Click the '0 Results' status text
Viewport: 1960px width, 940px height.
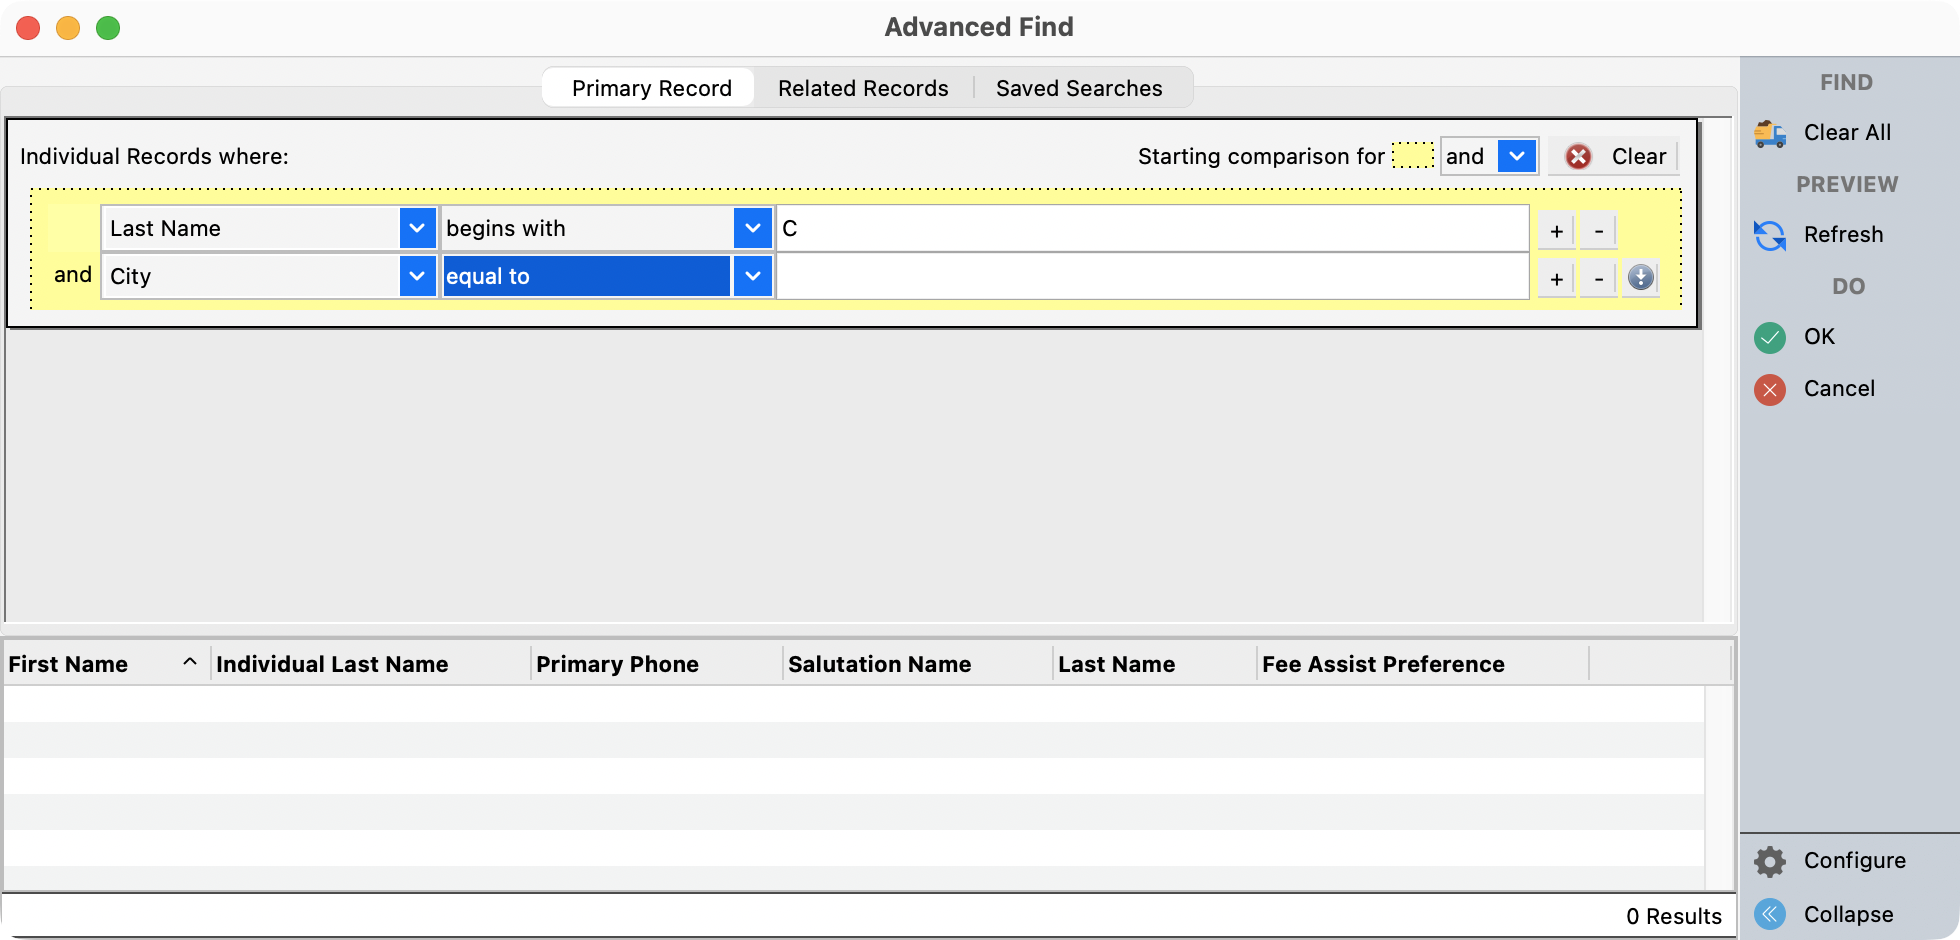tap(1673, 916)
